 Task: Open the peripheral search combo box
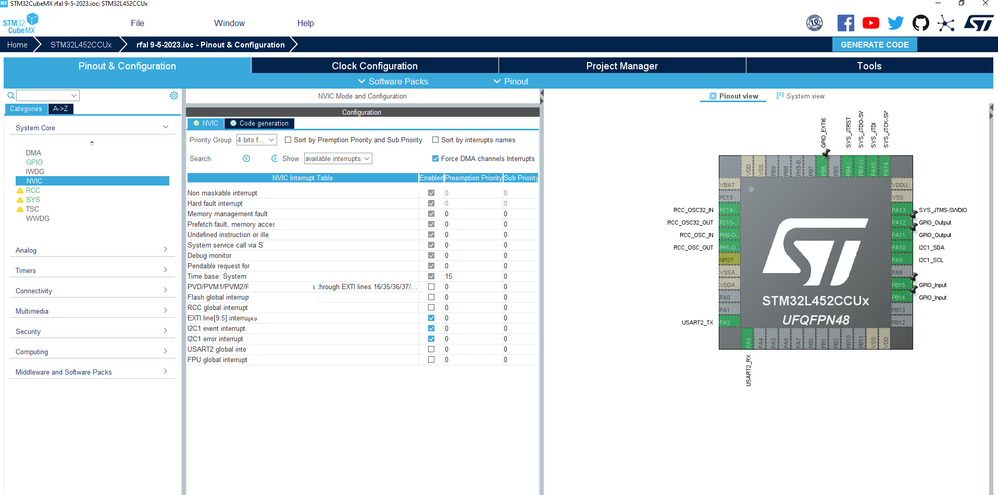48,95
